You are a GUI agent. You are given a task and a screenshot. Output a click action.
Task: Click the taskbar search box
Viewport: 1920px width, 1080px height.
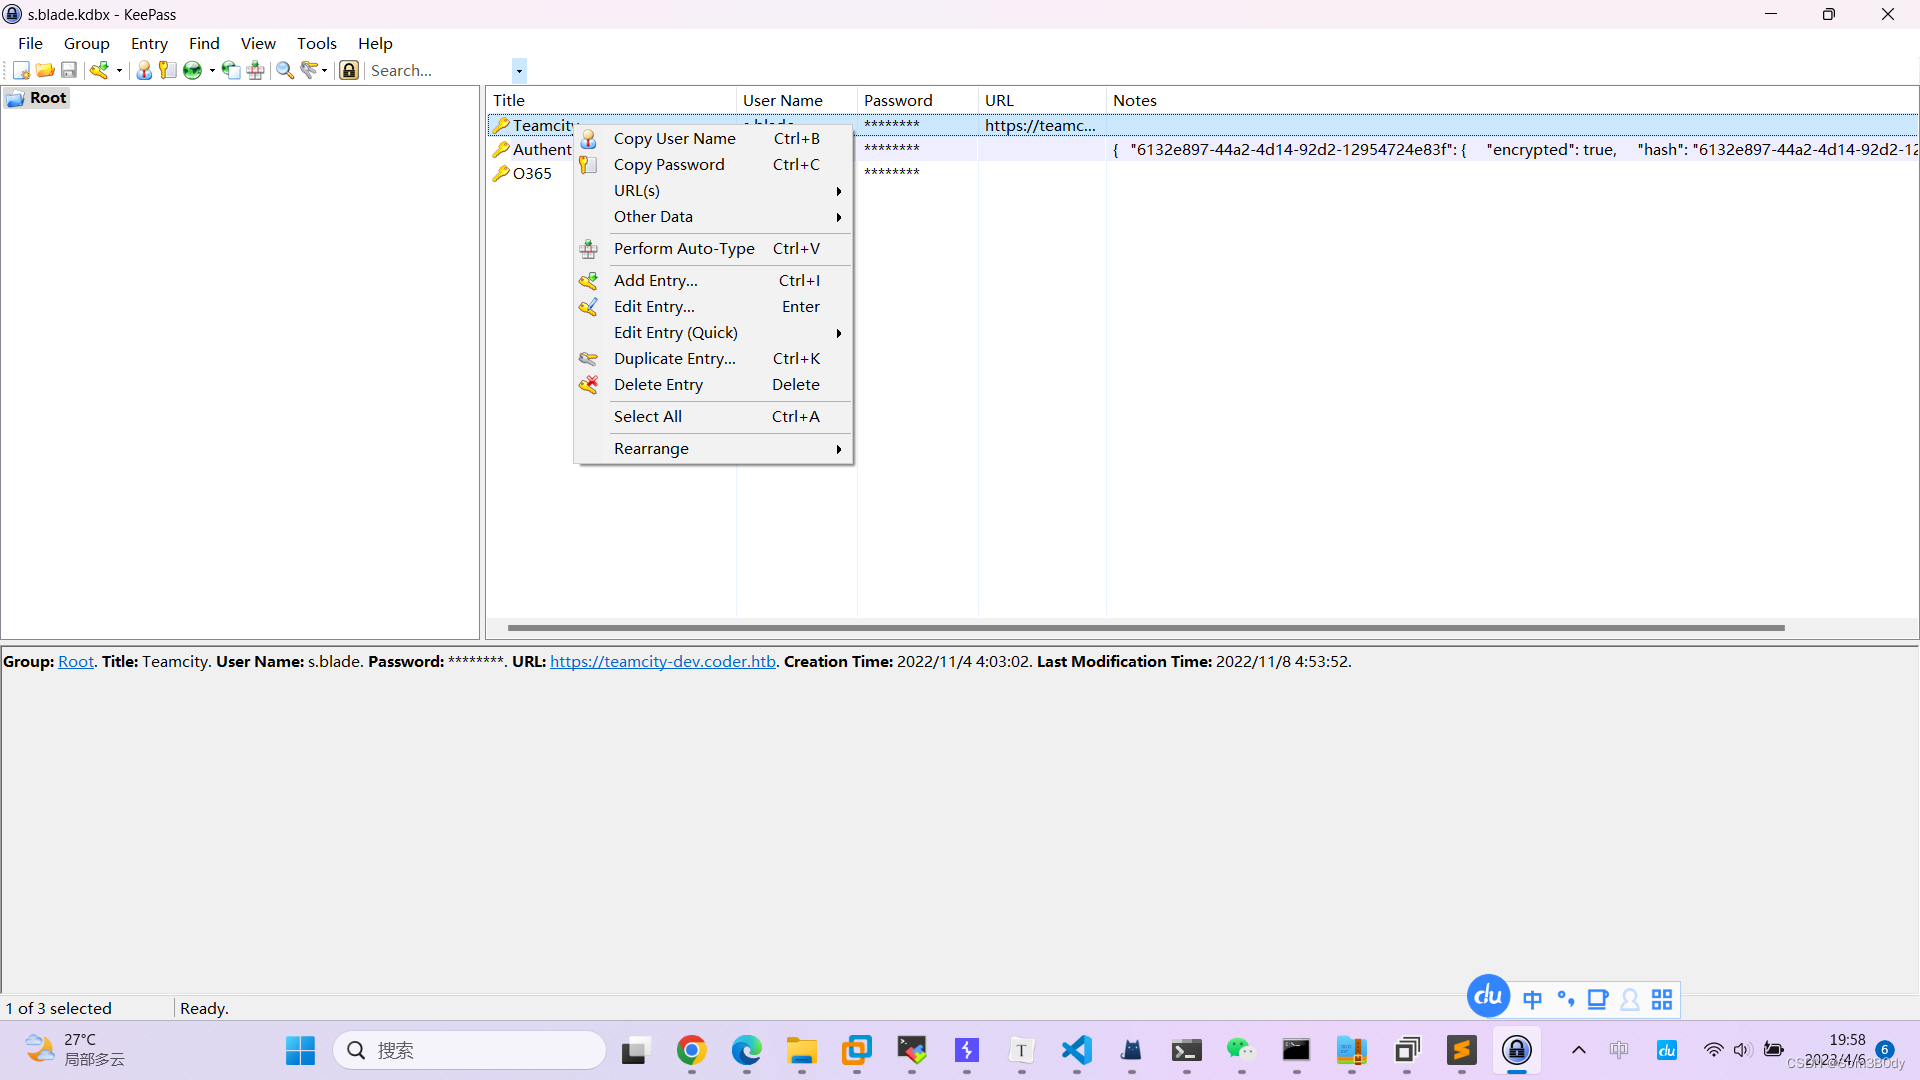[469, 1050]
